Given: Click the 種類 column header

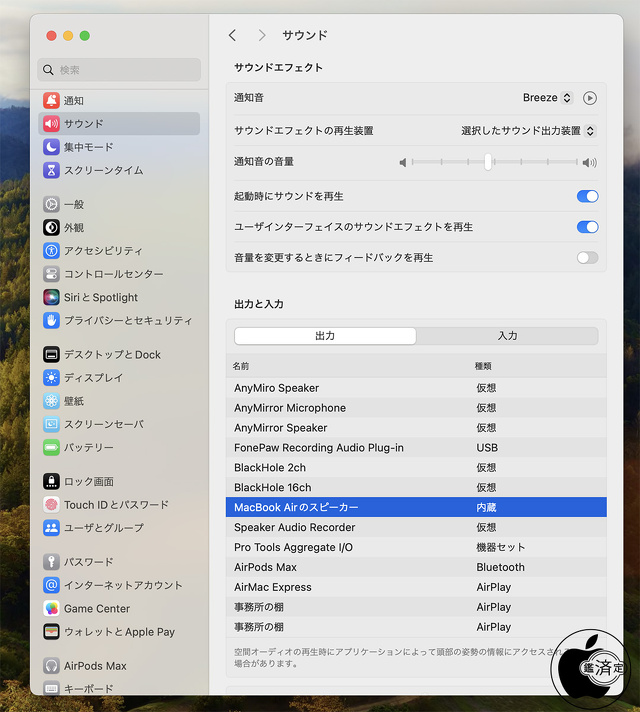Looking at the screenshot, I should pyautogui.click(x=483, y=366).
